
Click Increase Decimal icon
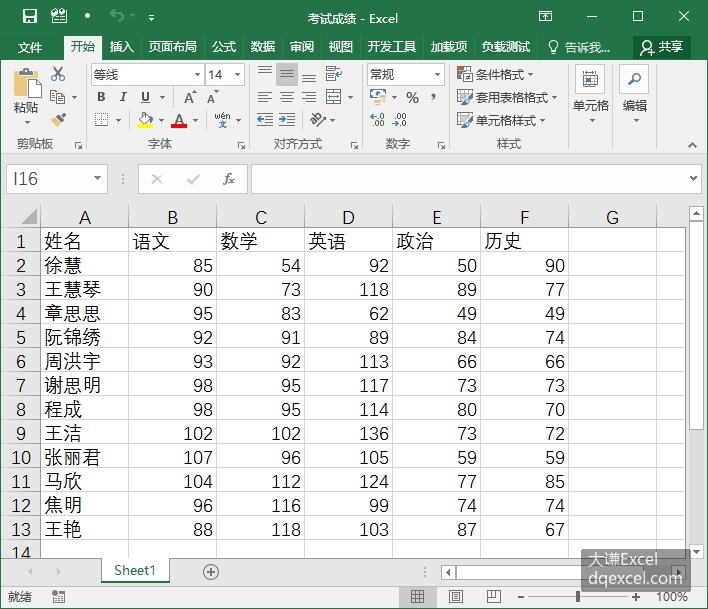(x=377, y=120)
